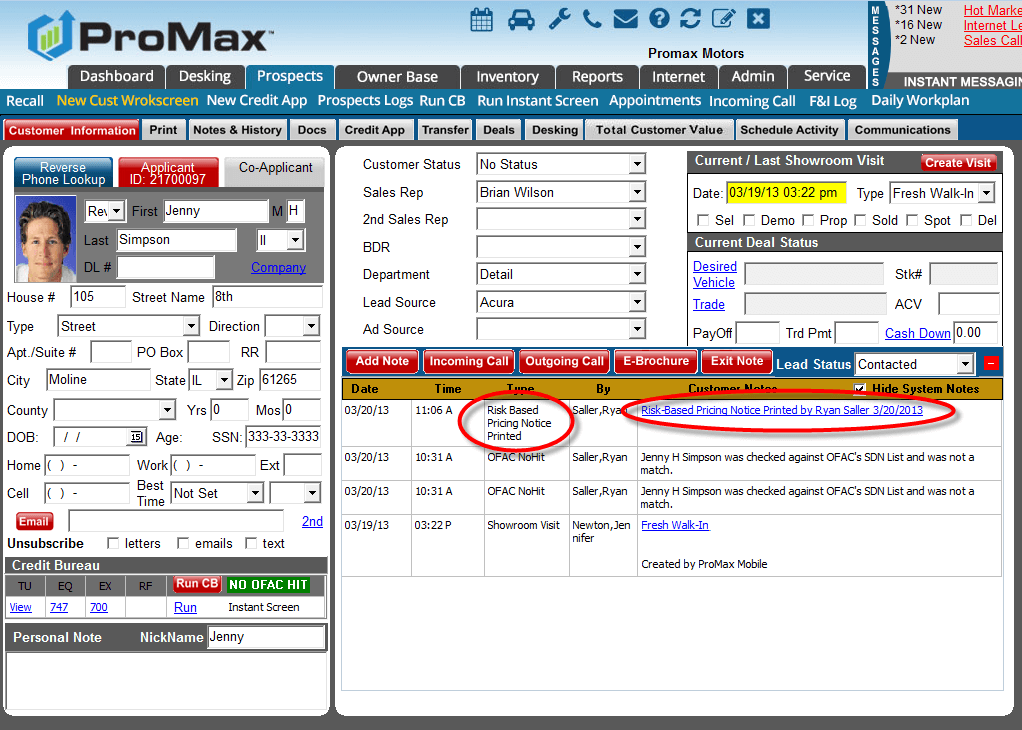Click the refresh arrows icon
Image resolution: width=1022 pixels, height=730 pixels.
690,18
